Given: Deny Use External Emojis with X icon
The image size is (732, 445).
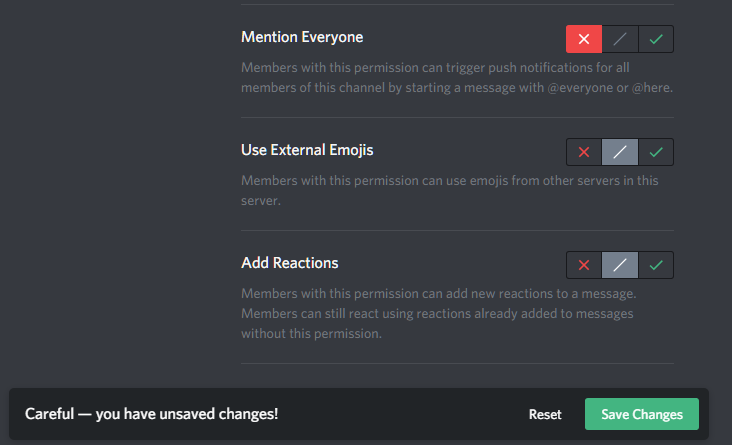Looking at the screenshot, I should click(584, 152).
